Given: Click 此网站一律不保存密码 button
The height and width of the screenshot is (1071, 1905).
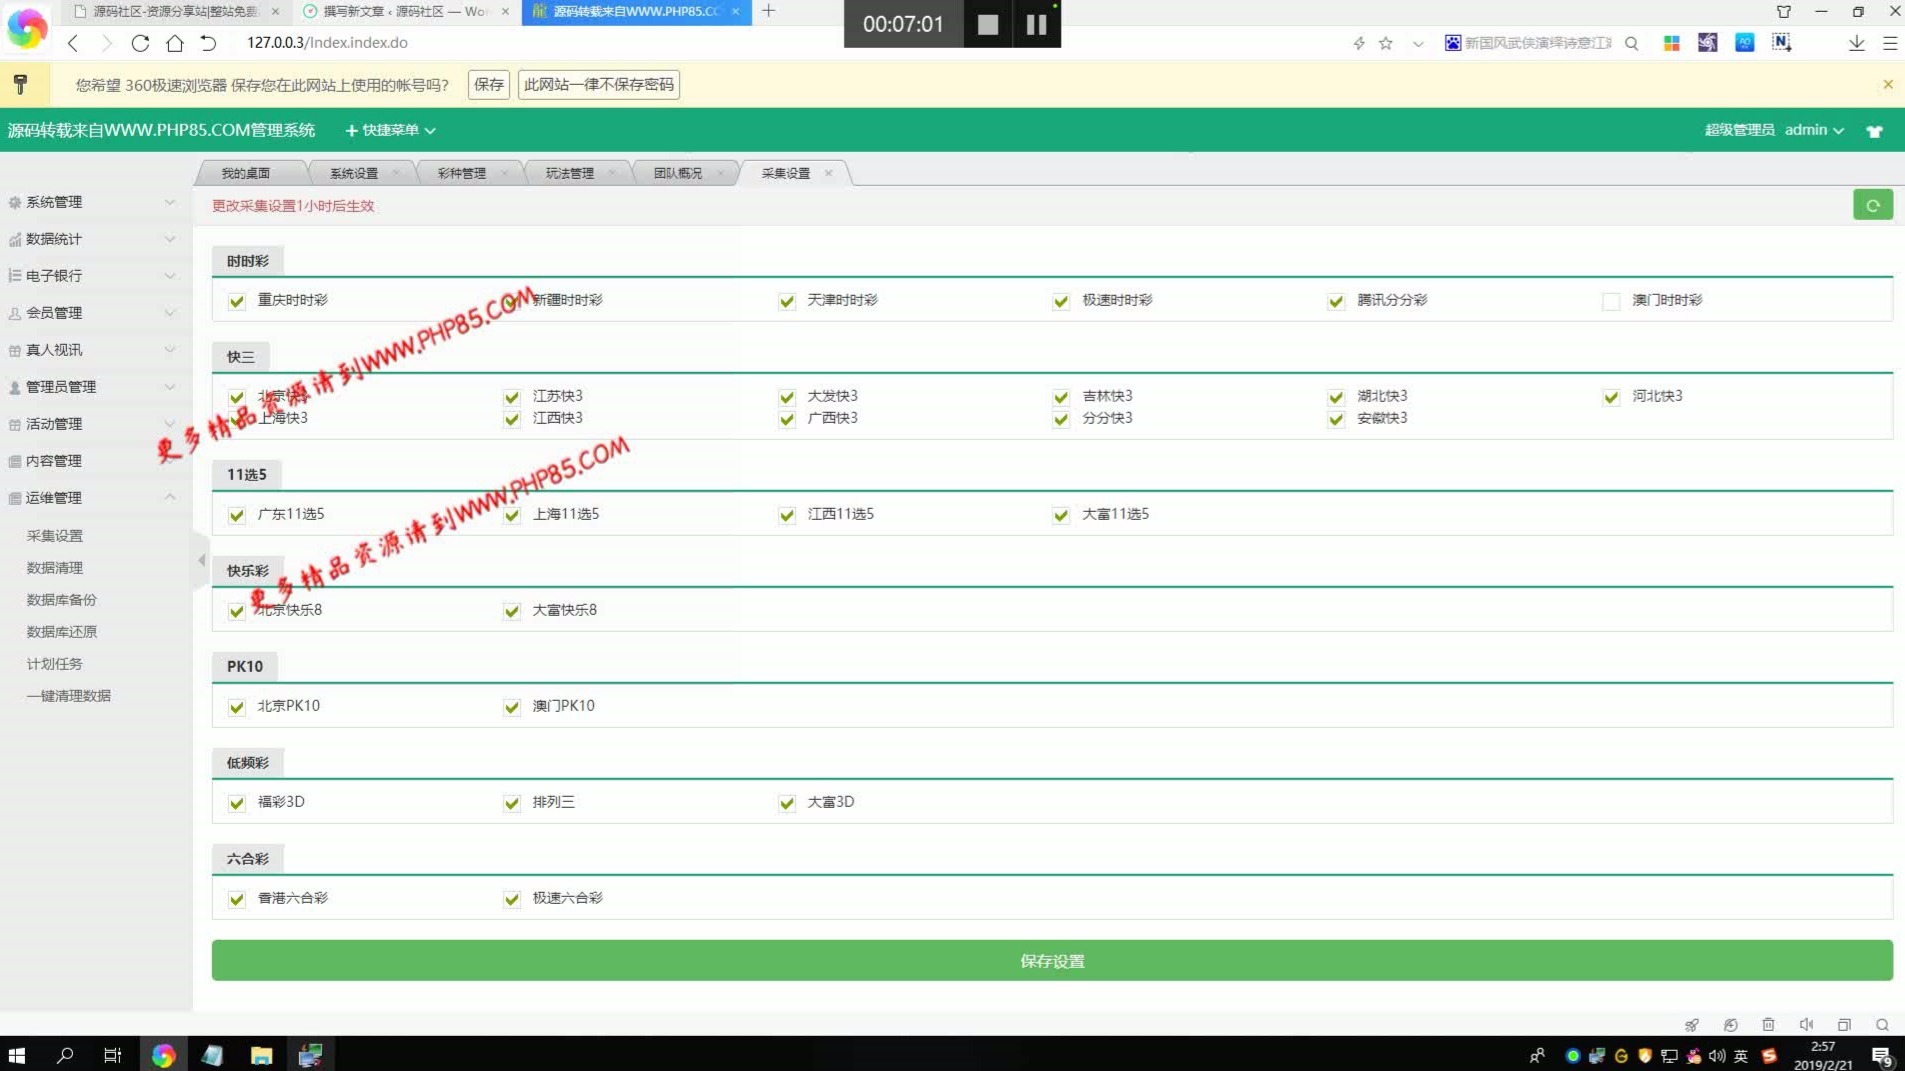Looking at the screenshot, I should 599,85.
